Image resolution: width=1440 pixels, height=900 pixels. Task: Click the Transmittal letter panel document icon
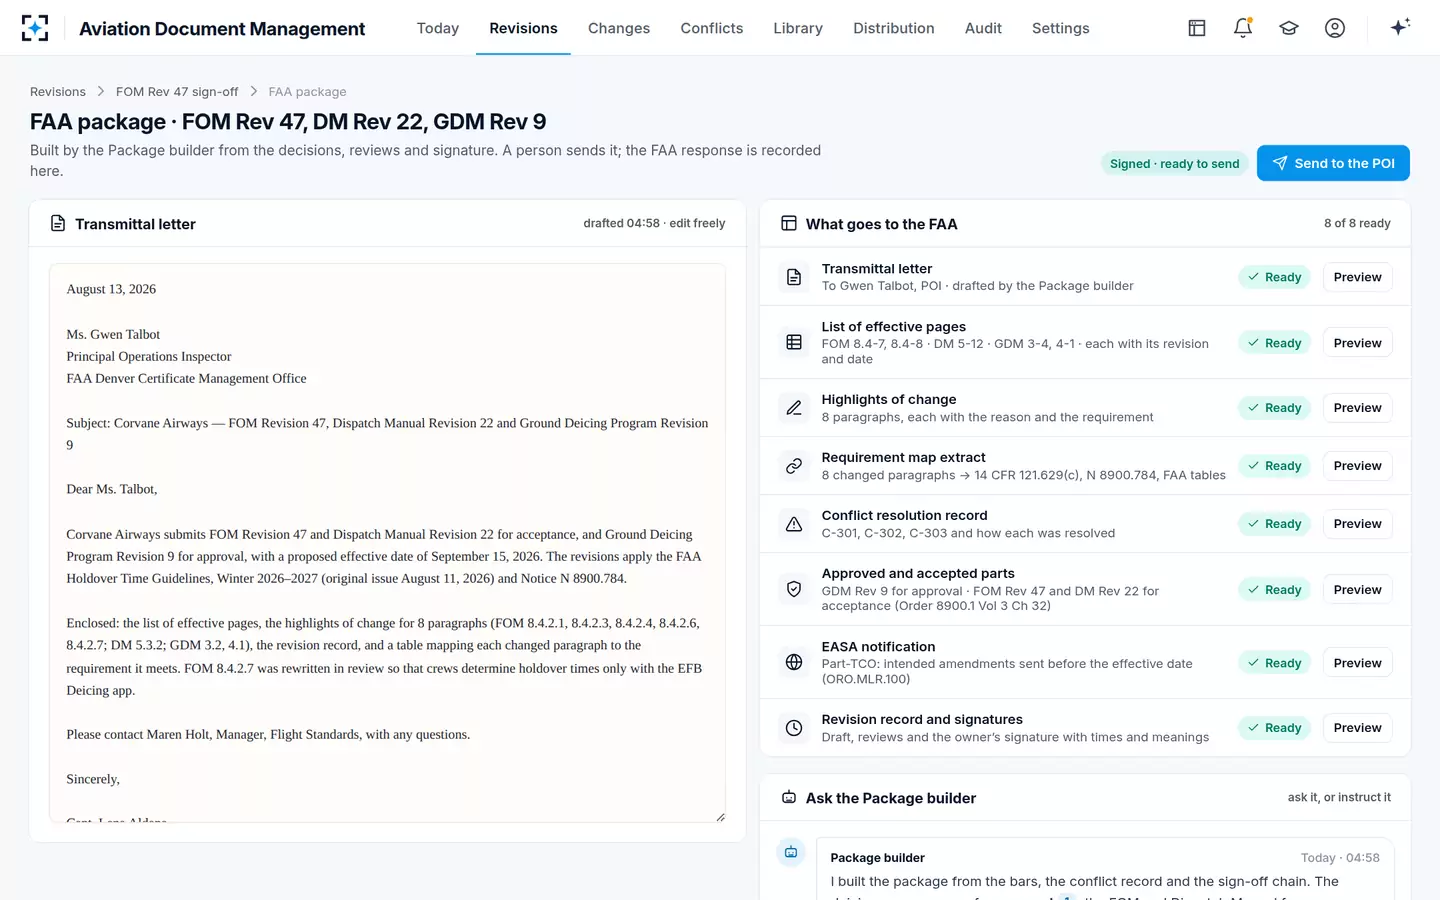(58, 223)
